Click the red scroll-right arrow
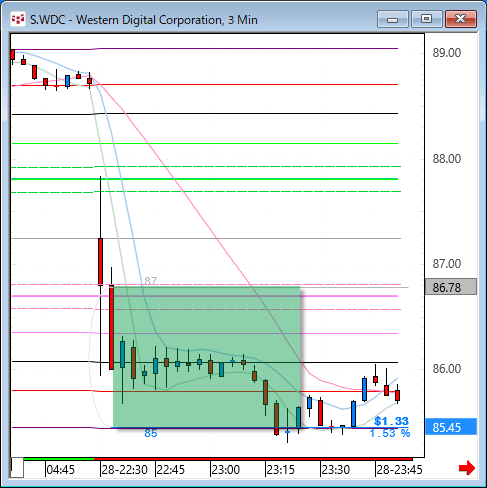 click(467, 468)
